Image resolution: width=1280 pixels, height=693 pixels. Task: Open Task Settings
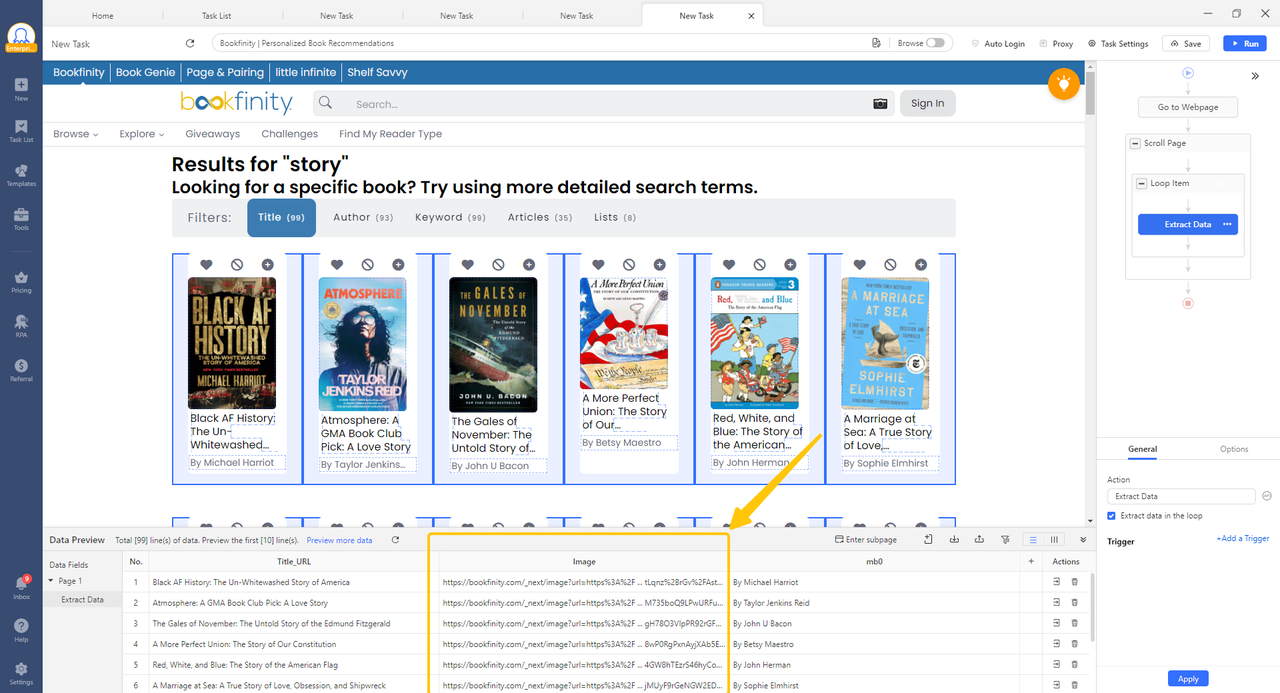(1118, 44)
